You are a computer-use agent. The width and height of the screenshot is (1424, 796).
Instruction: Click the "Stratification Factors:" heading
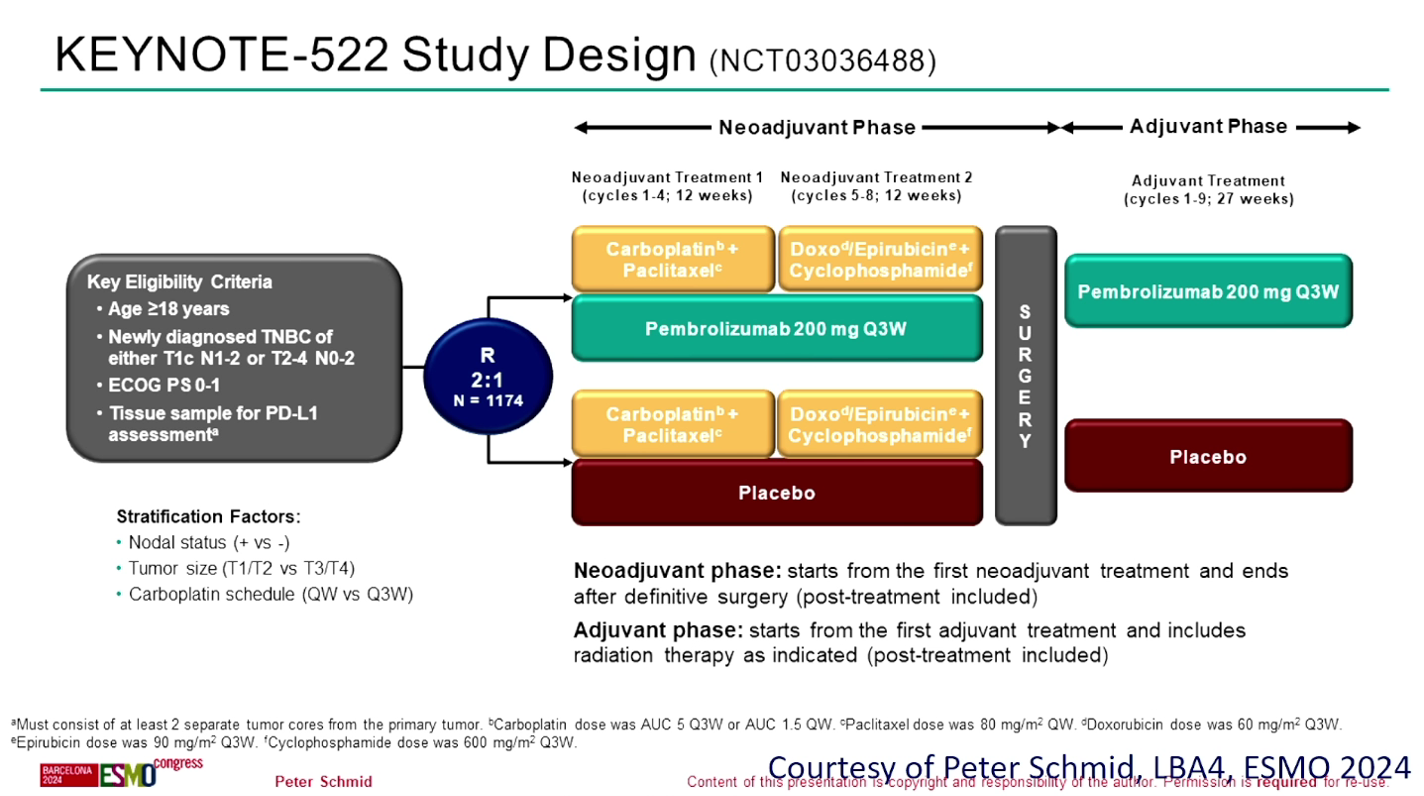(x=209, y=517)
